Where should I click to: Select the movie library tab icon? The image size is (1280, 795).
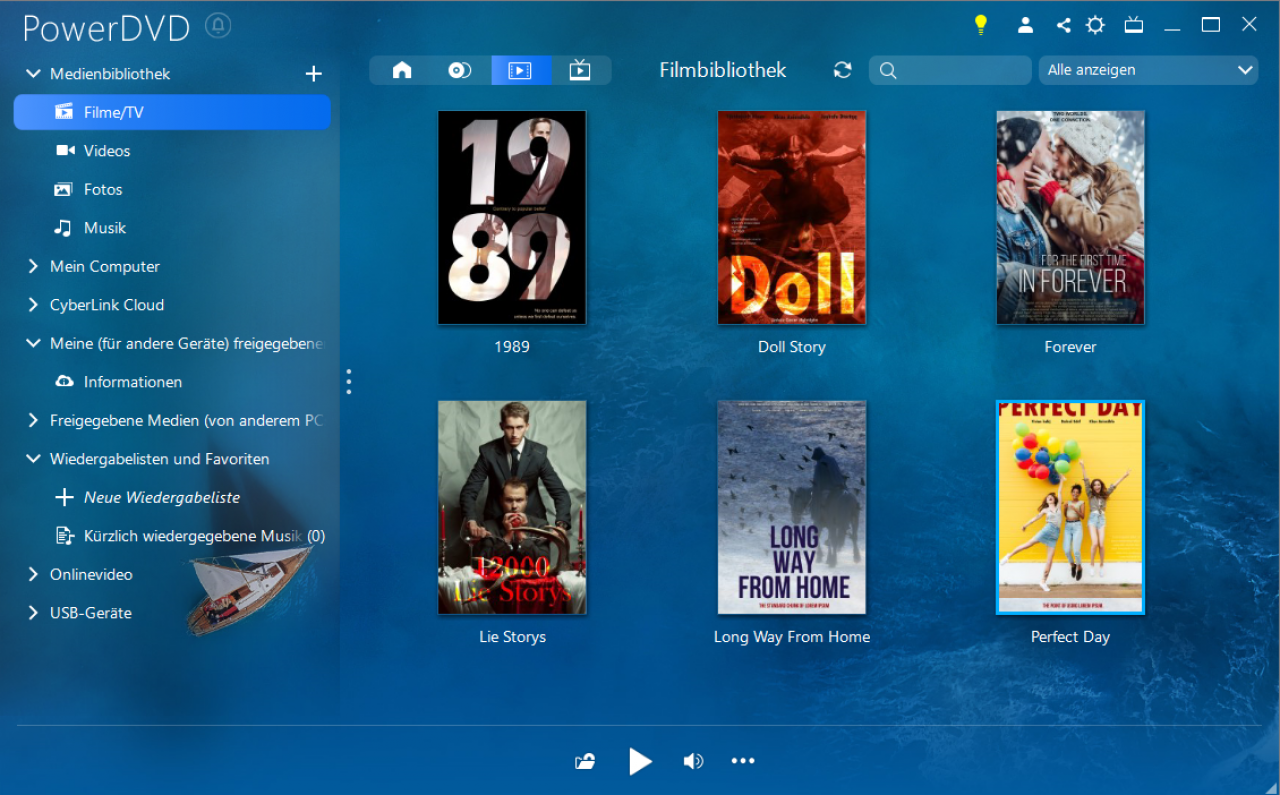[x=520, y=70]
